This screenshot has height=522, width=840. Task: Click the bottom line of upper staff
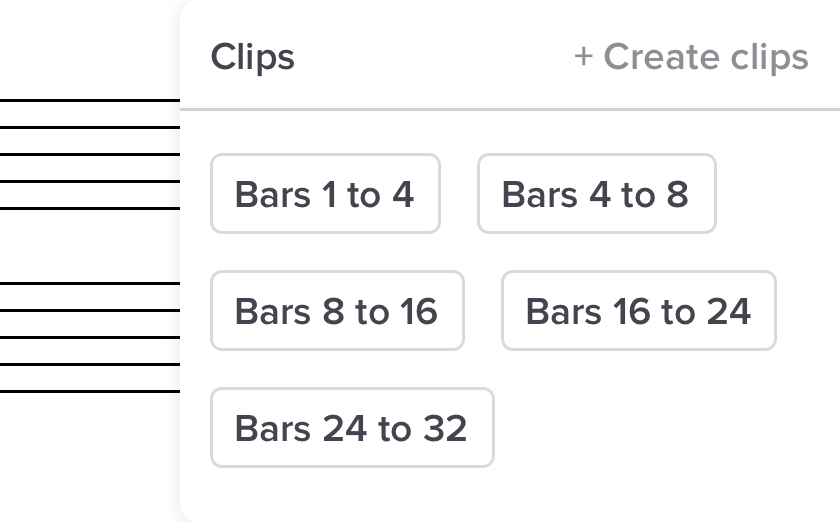(90, 208)
